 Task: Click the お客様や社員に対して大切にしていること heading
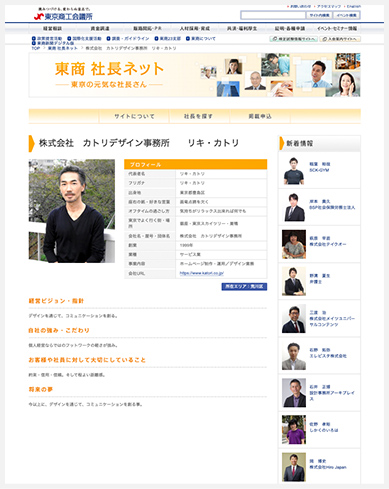(87, 360)
